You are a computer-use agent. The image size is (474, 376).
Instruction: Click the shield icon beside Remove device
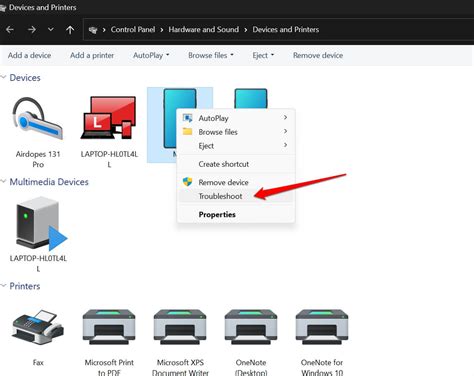coord(188,182)
